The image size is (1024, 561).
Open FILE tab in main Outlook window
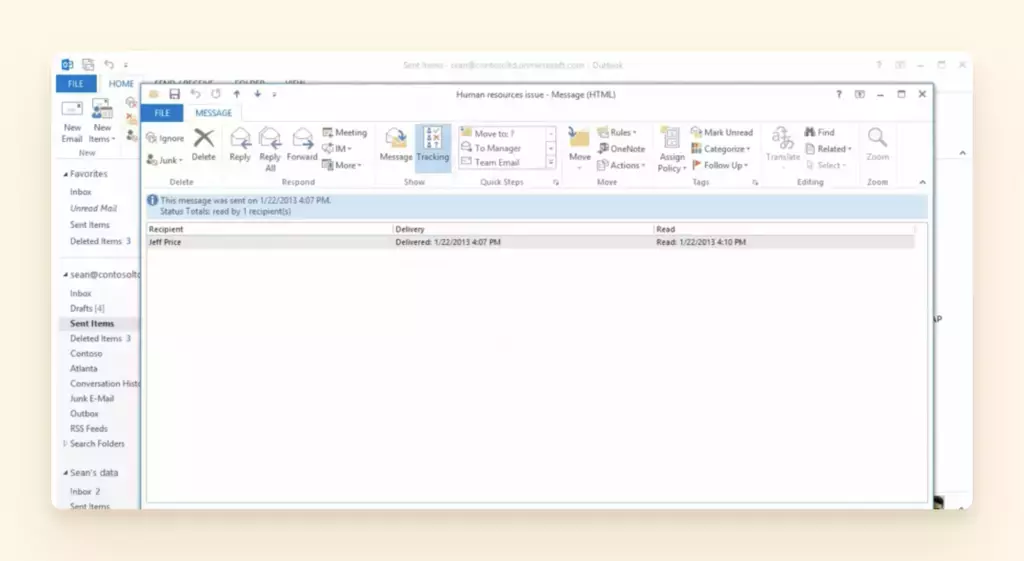click(x=76, y=84)
